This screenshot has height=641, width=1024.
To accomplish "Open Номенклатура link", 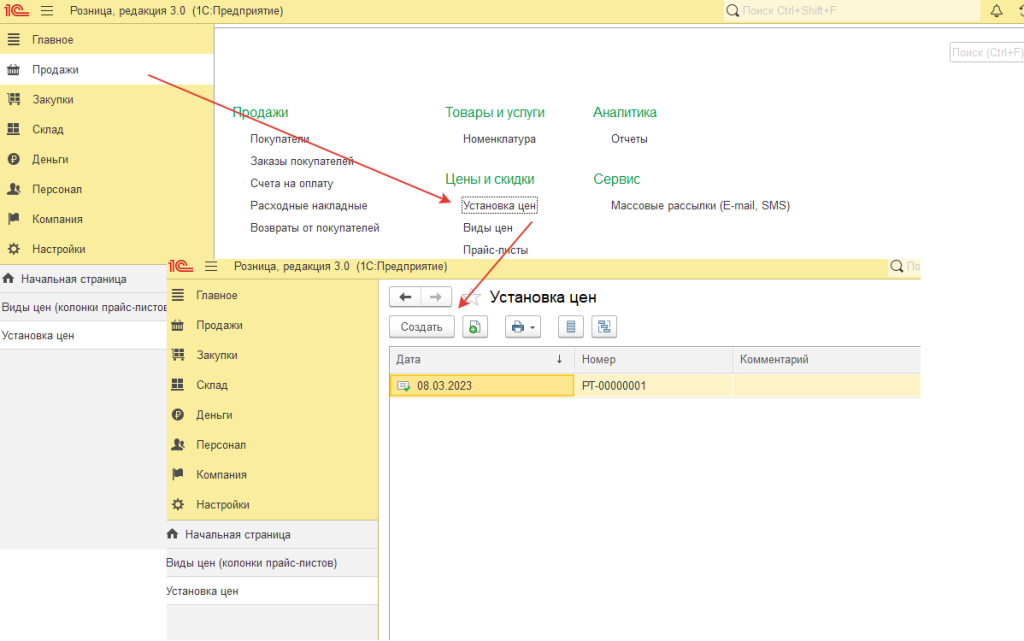I will tap(499, 139).
